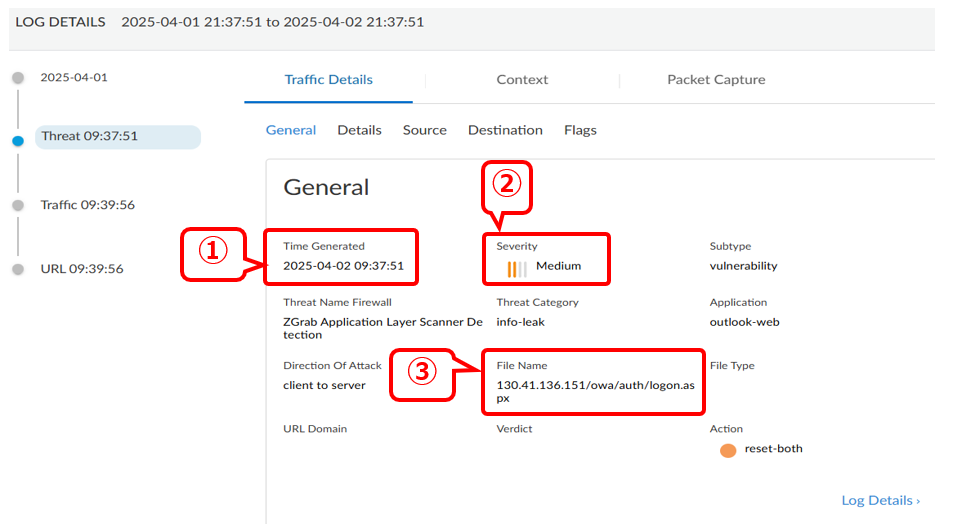Go to the Details sub-tab
The height and width of the screenshot is (528, 960).
click(x=359, y=130)
